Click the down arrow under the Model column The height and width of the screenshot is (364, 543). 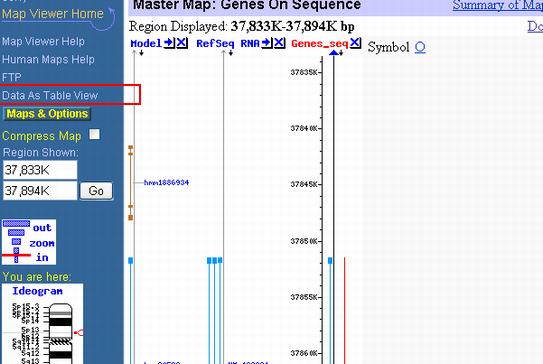click(x=141, y=53)
